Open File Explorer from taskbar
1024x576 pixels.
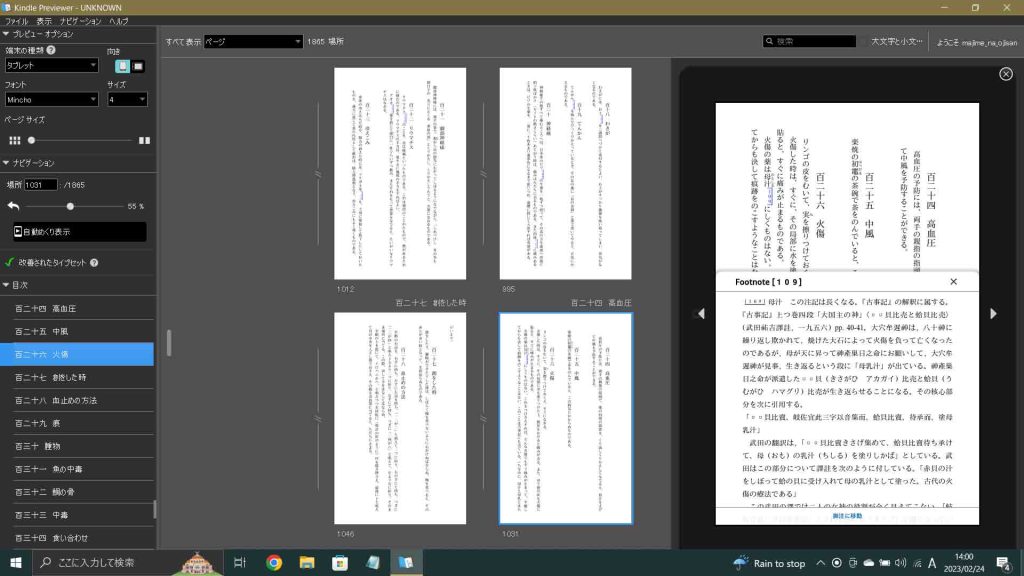tap(307, 562)
